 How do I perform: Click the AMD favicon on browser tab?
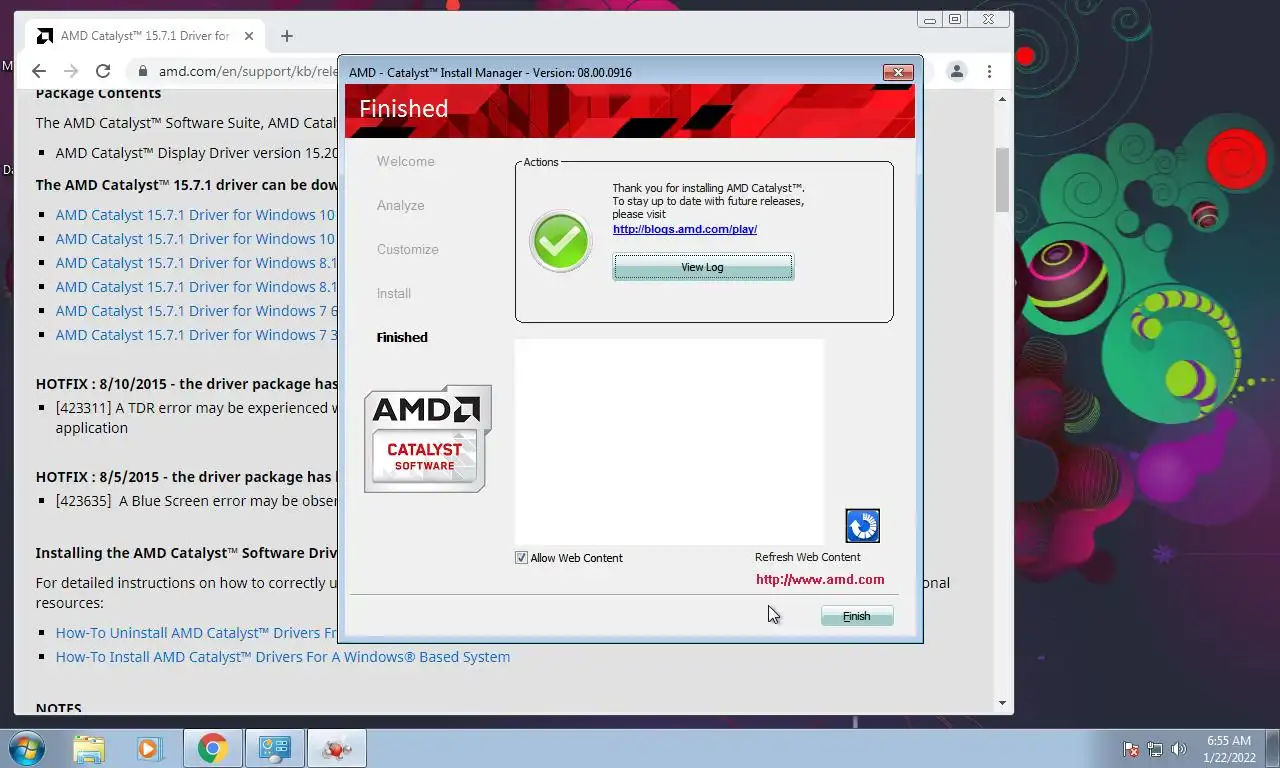[x=44, y=36]
